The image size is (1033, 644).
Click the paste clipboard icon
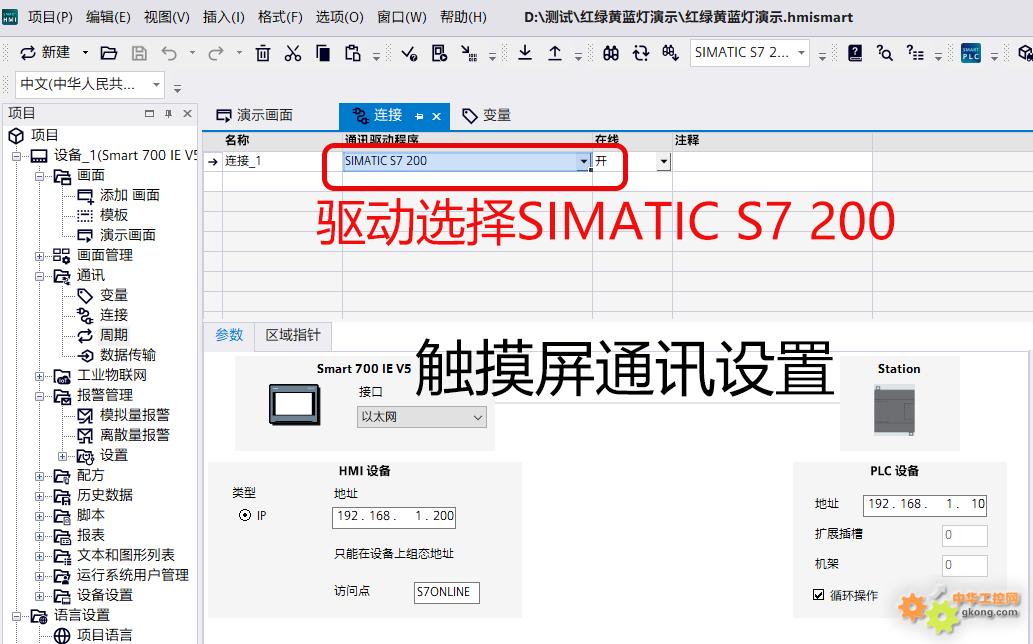[352, 53]
